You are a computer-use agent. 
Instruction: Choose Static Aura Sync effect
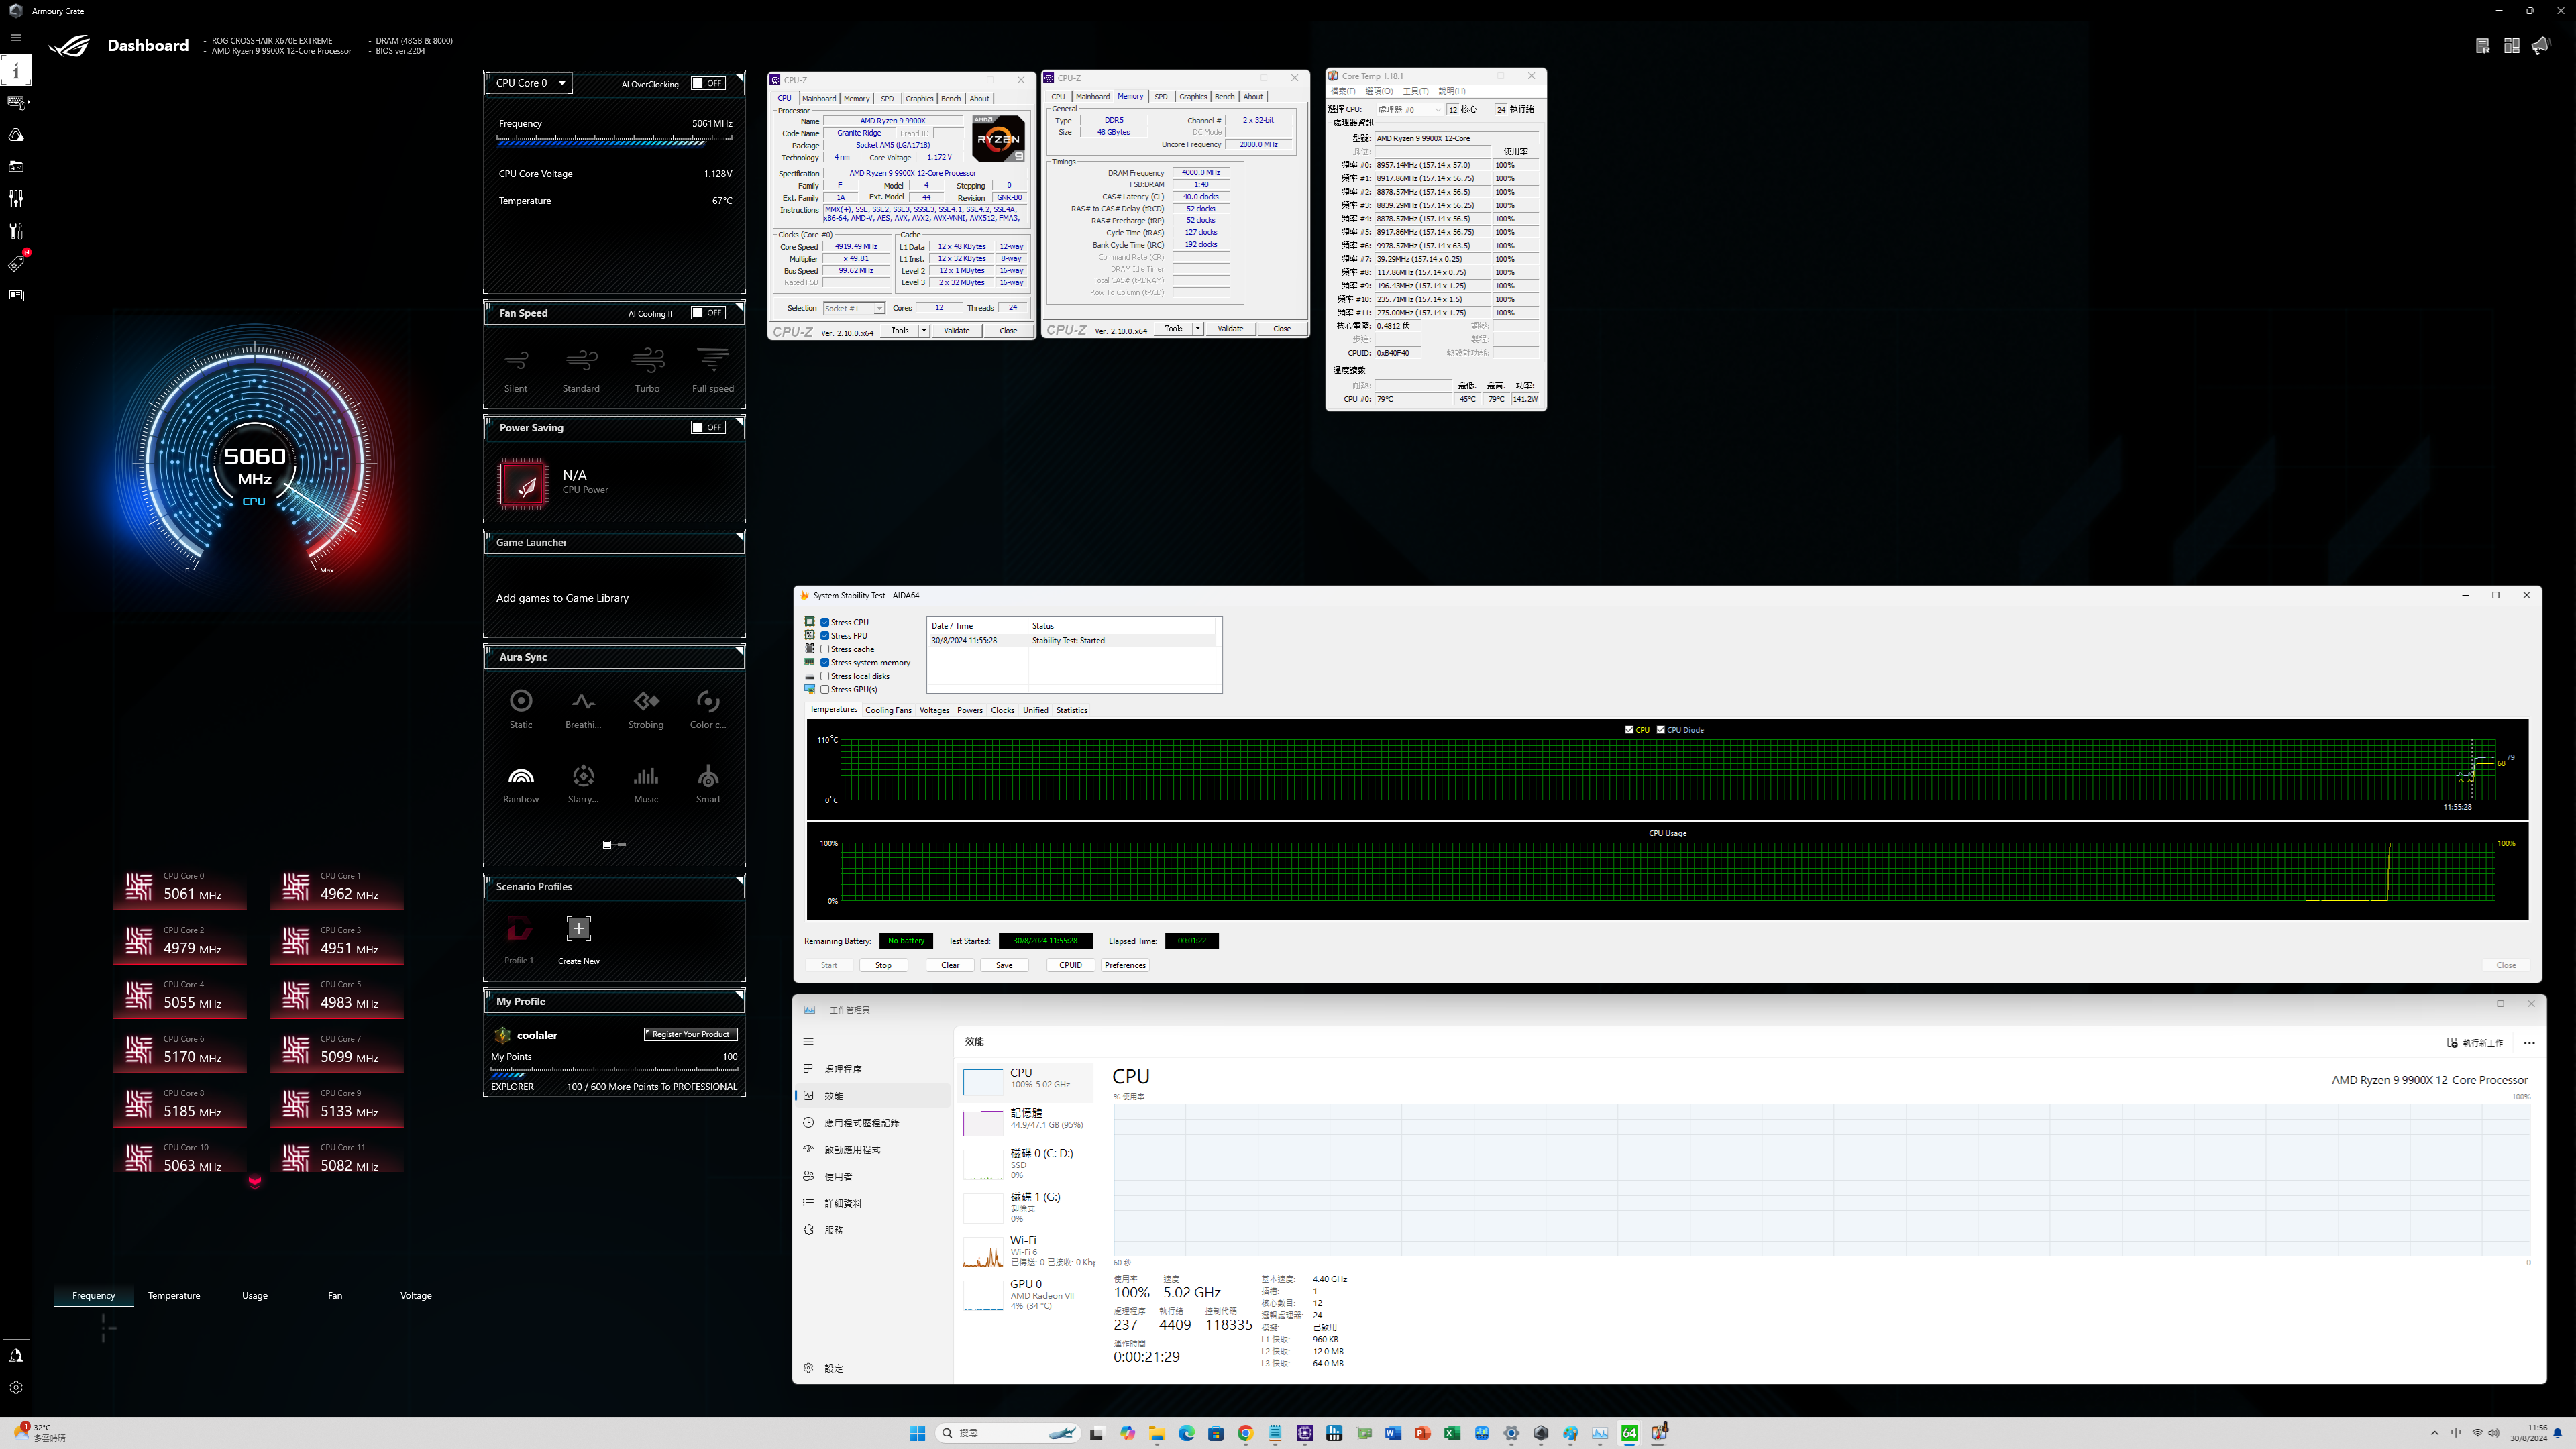tap(521, 709)
